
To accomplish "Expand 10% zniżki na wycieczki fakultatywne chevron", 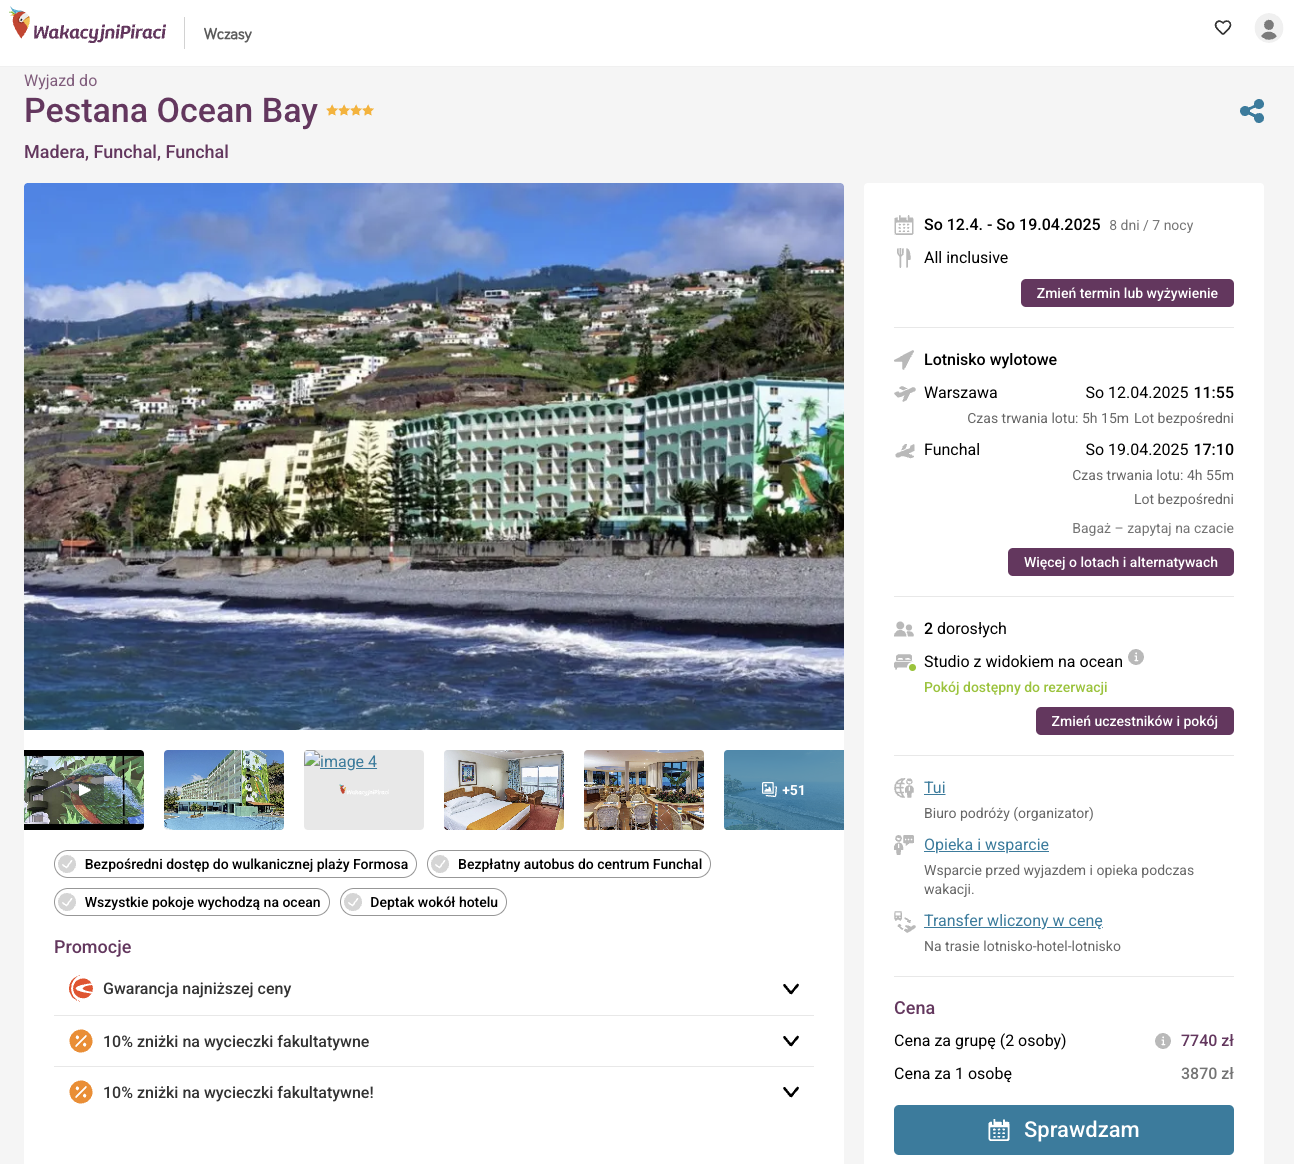I will click(791, 1041).
